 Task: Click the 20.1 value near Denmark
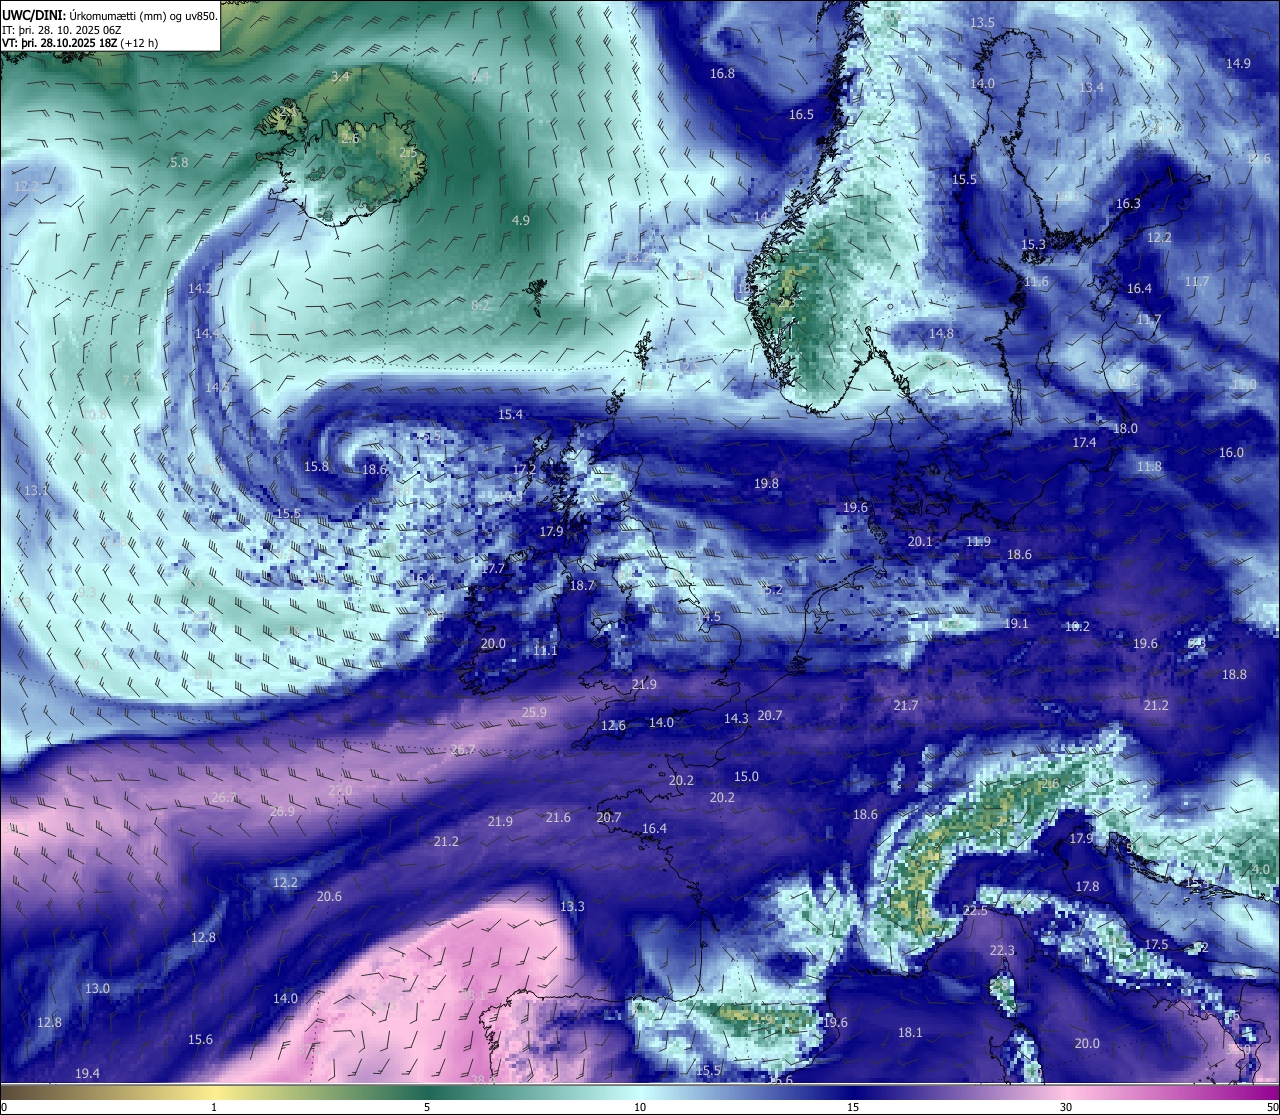coord(920,542)
